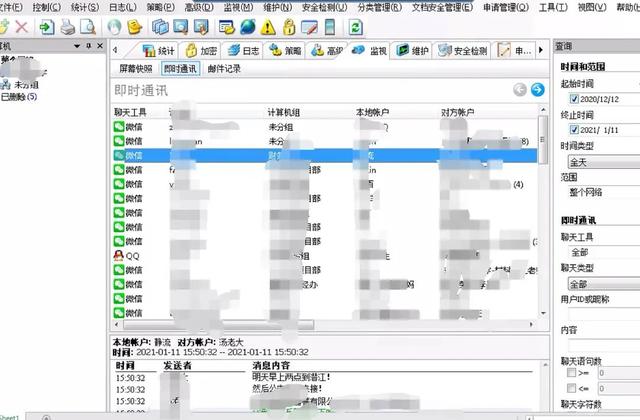This screenshot has width=640, height=420.
Task: Sort by the 聊天工具 column header
Action: tap(130, 112)
